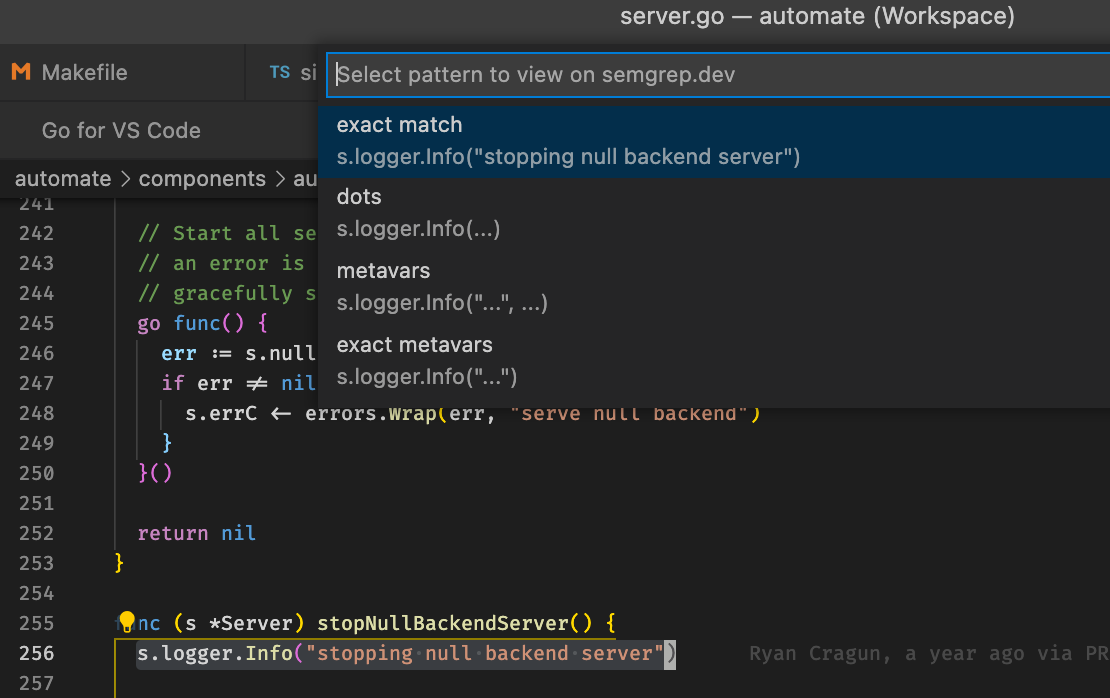Click 'go func() {' code line
Viewport: 1110px width, 698px height.
(202, 324)
